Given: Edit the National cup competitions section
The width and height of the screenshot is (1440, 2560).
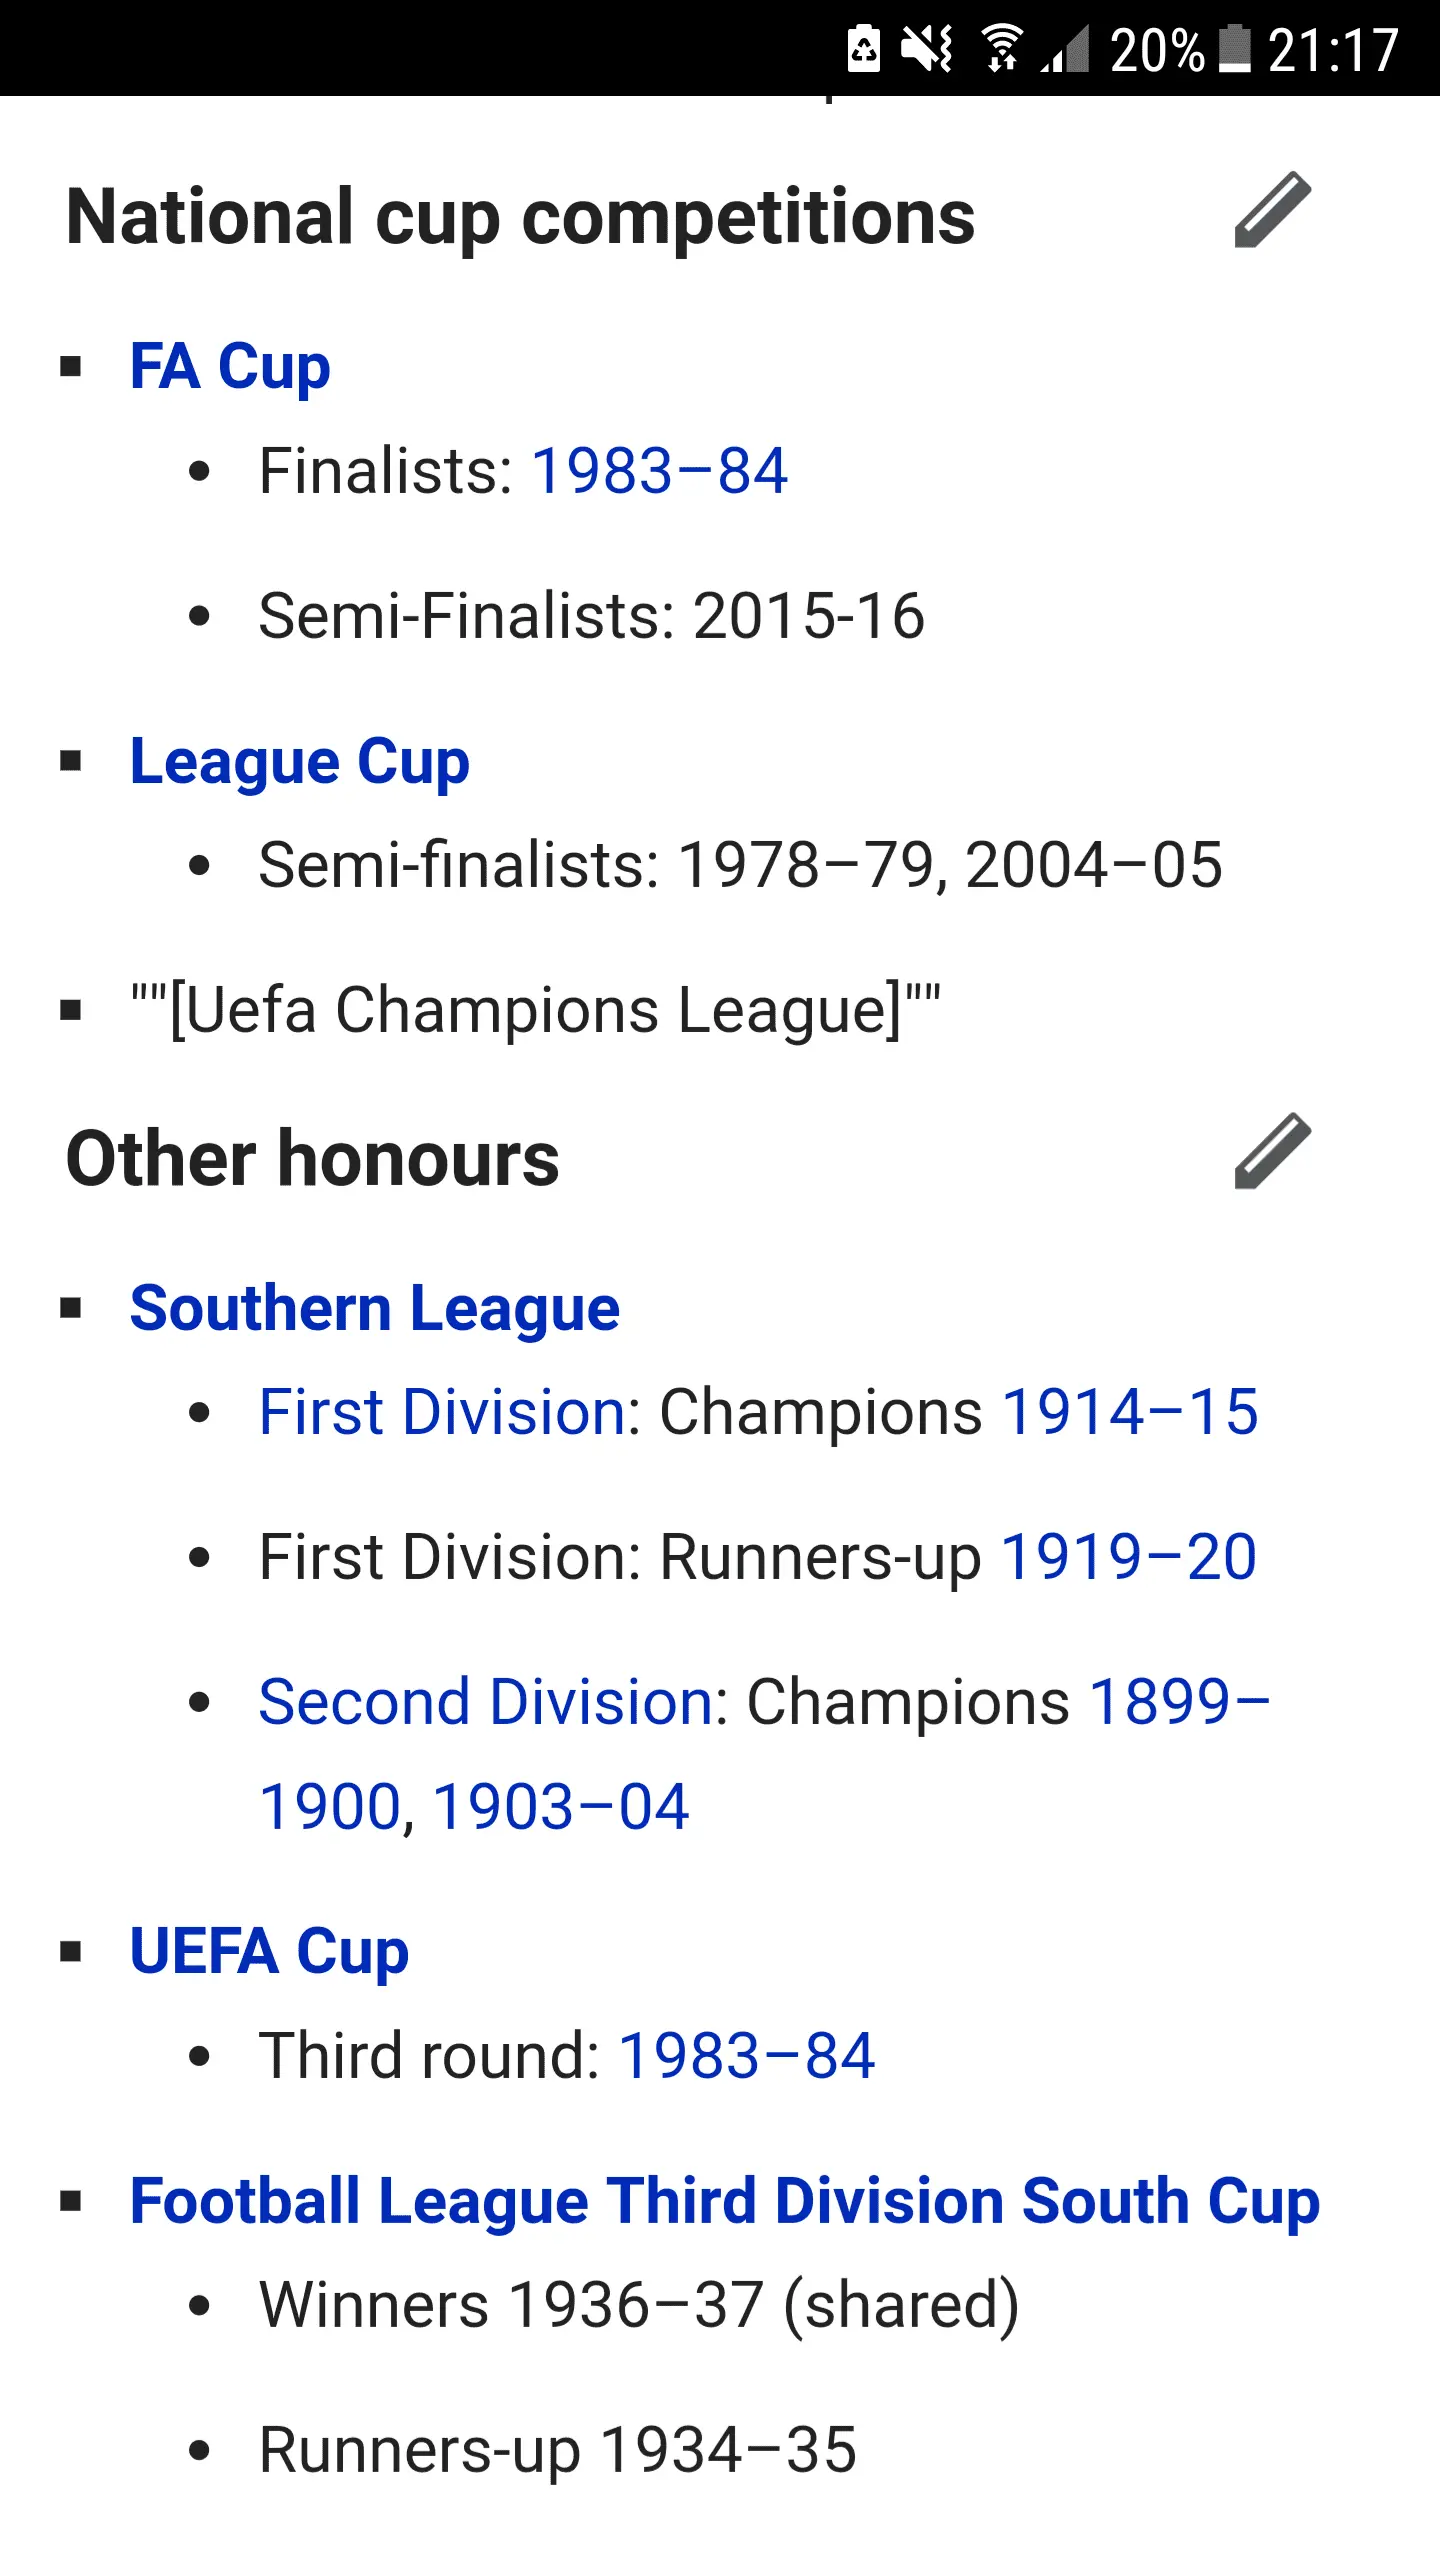Looking at the screenshot, I should click(x=1272, y=209).
